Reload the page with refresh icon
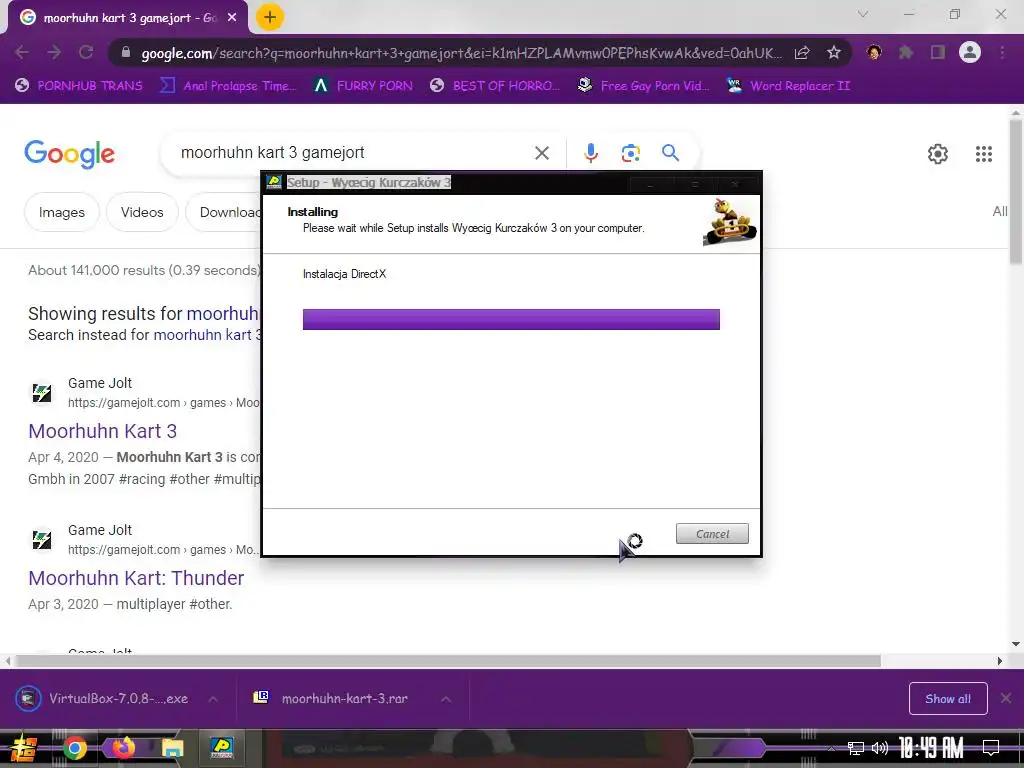The image size is (1024, 768). coord(86,52)
